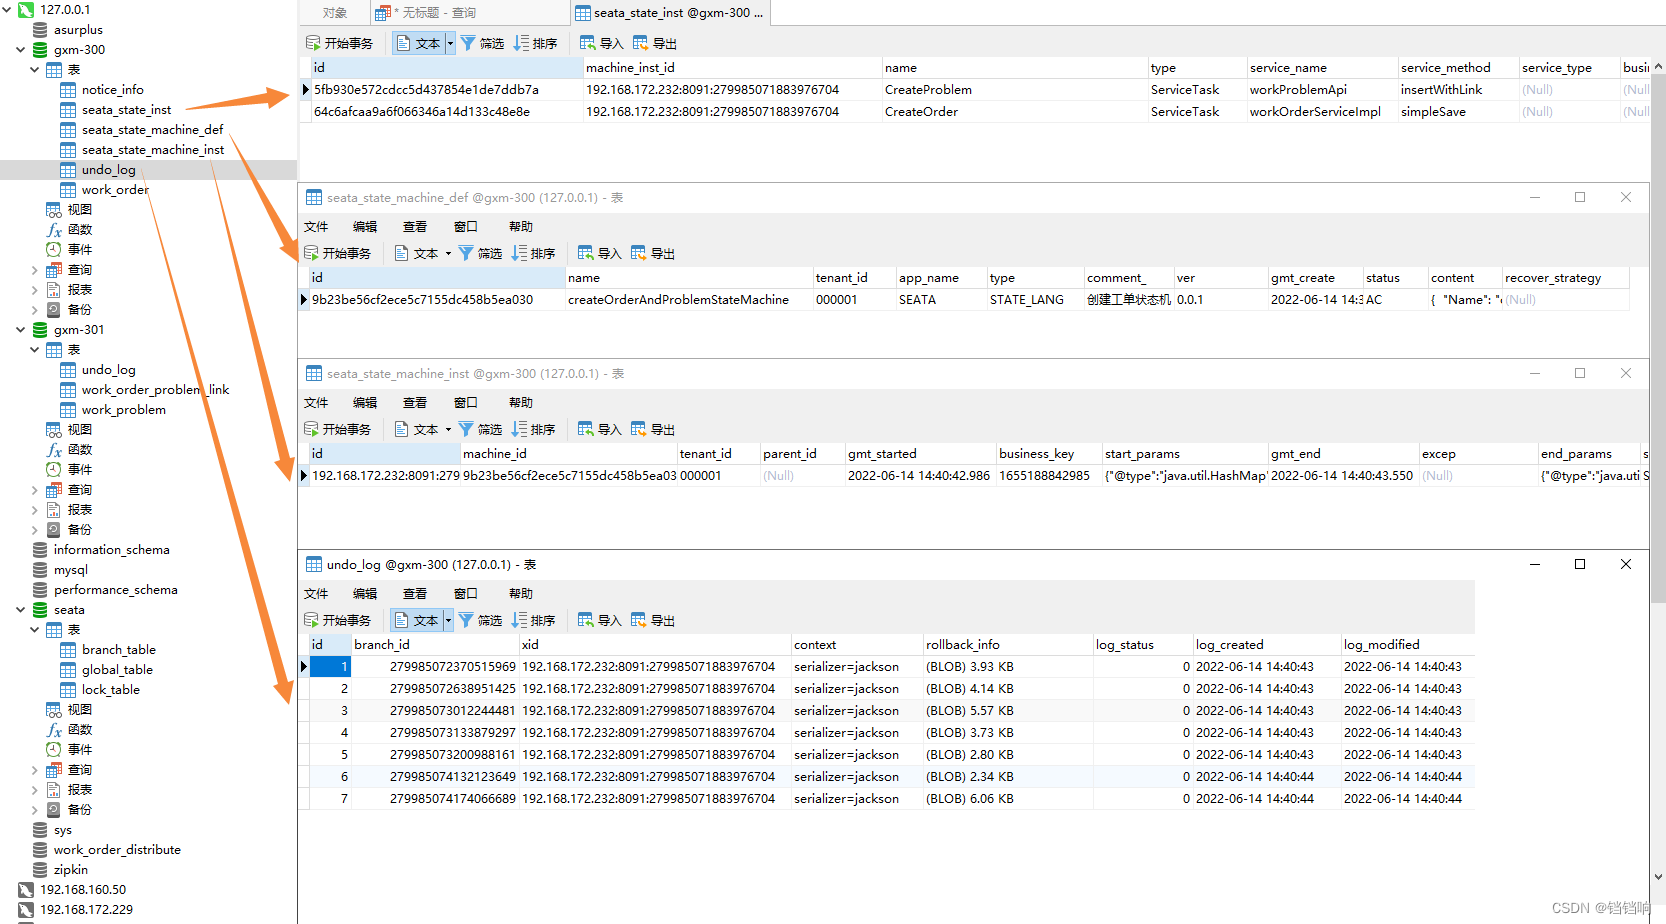
Task: Select branch_table in seata database
Action: (x=118, y=650)
